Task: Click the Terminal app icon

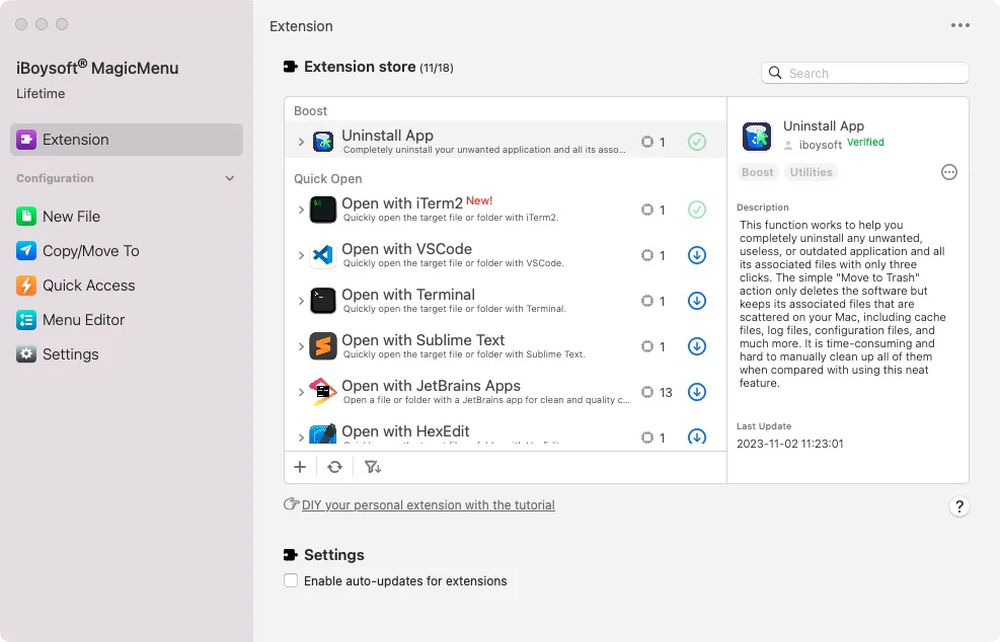Action: 323,301
